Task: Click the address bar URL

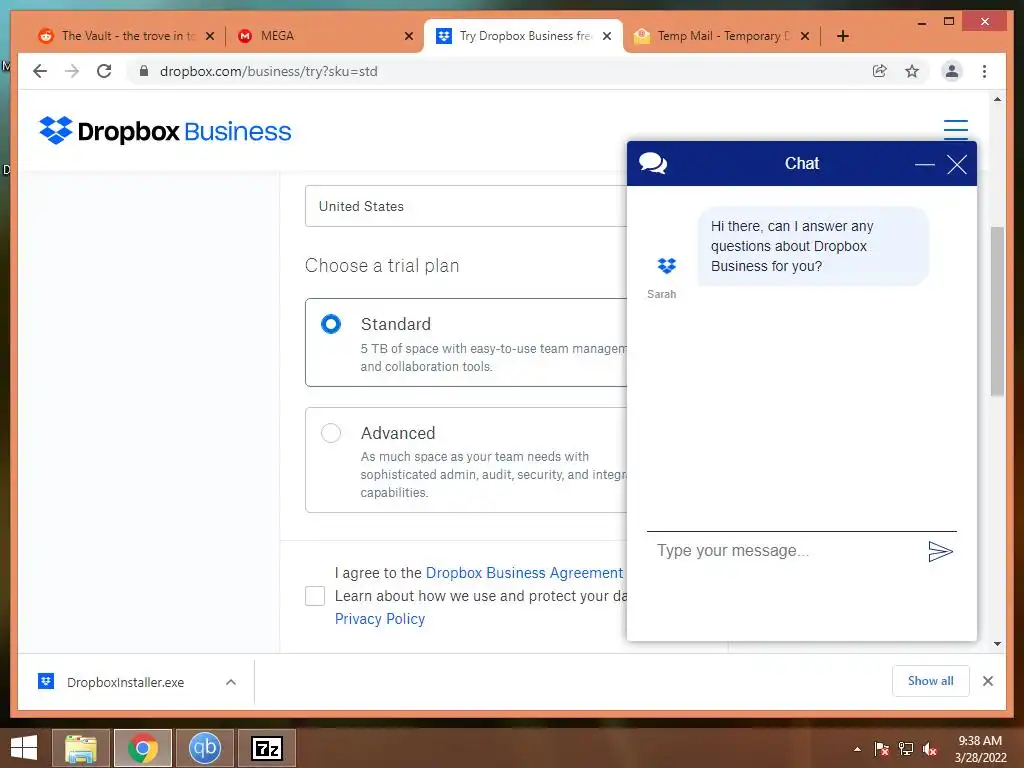Action: (x=268, y=71)
